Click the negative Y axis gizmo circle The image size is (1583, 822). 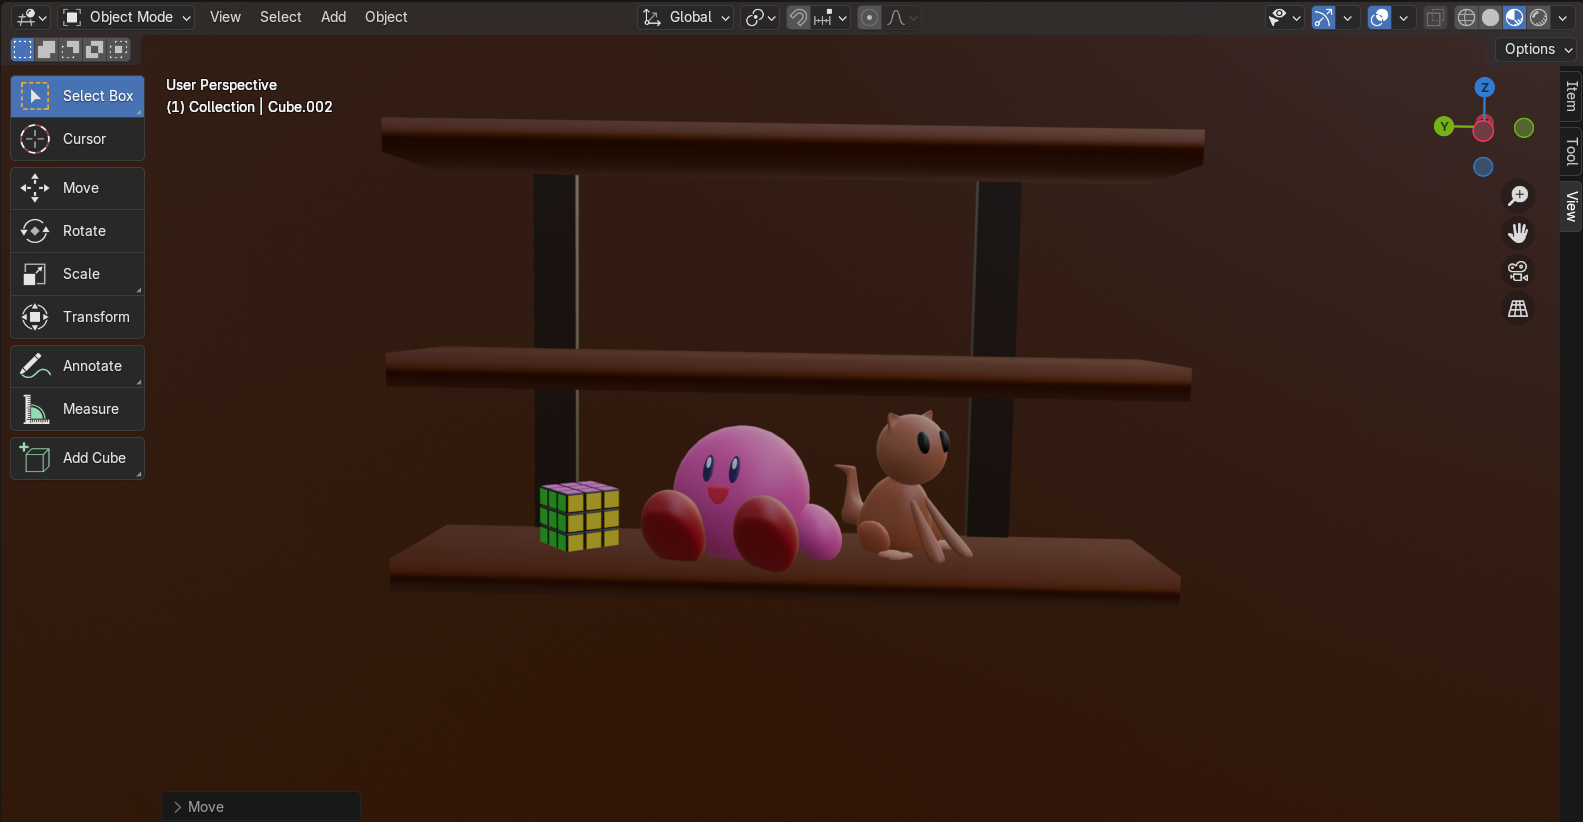[1524, 127]
